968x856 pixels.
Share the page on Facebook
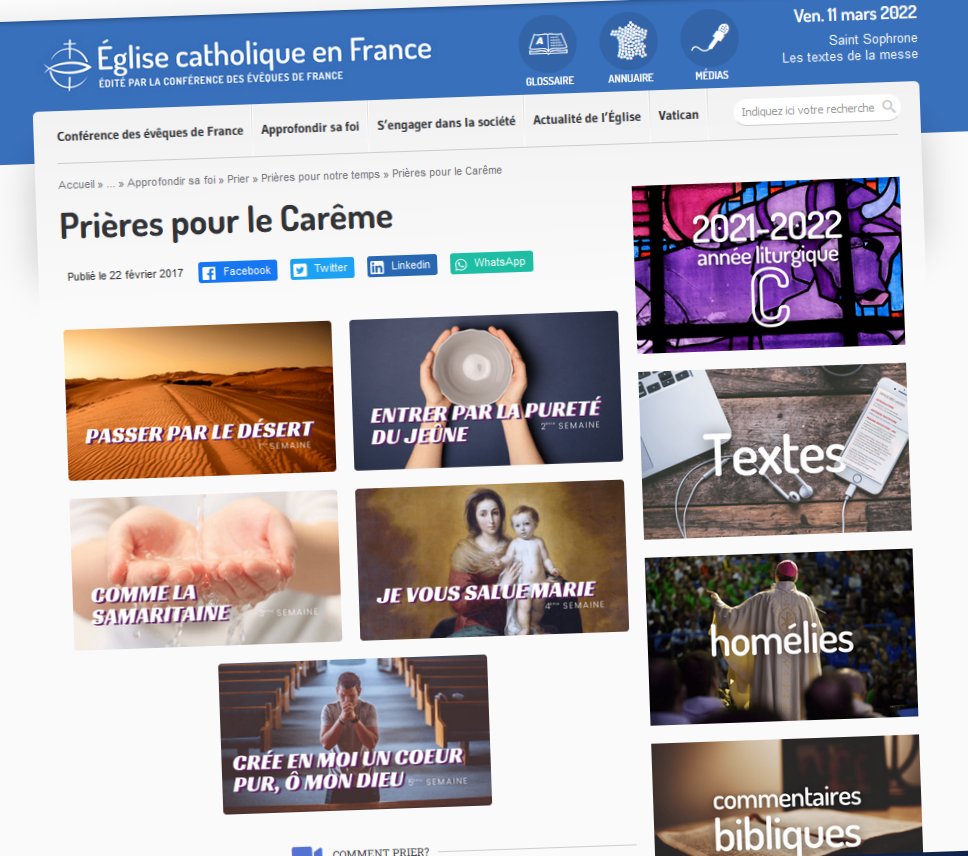pyautogui.click(x=238, y=271)
